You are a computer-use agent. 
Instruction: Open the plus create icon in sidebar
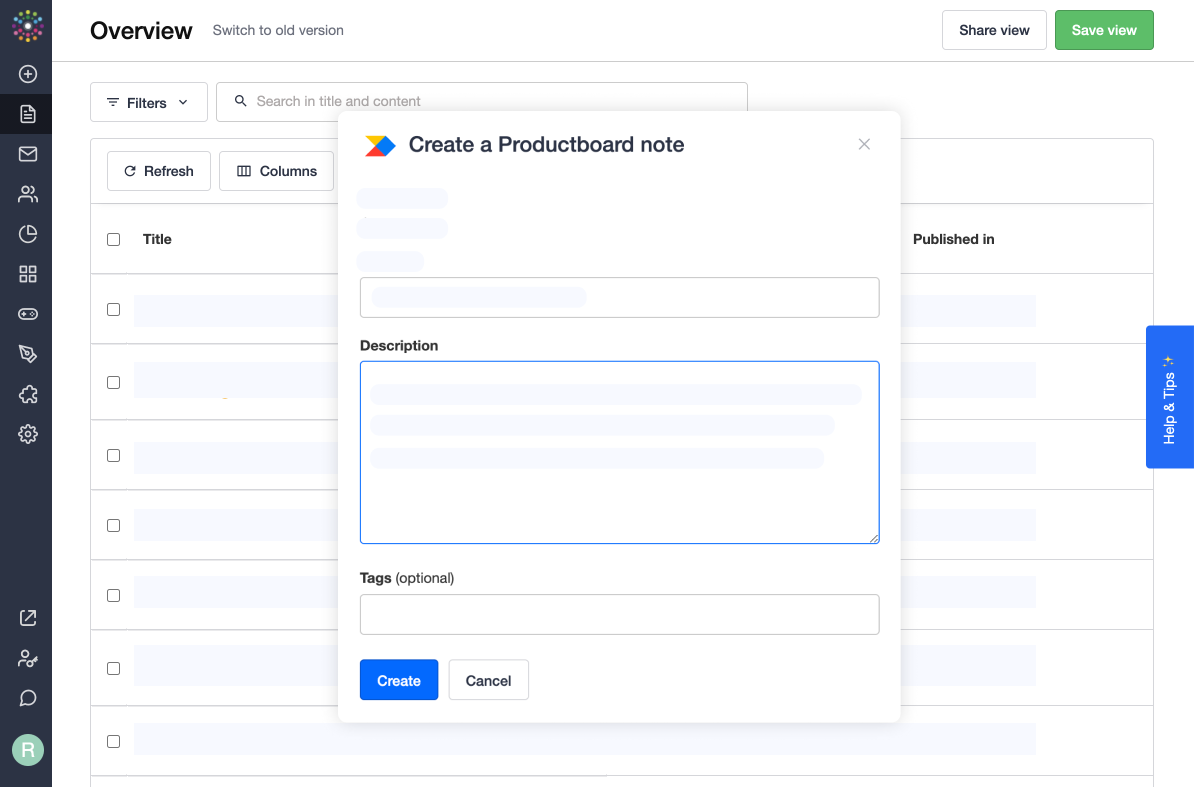pyautogui.click(x=27, y=74)
